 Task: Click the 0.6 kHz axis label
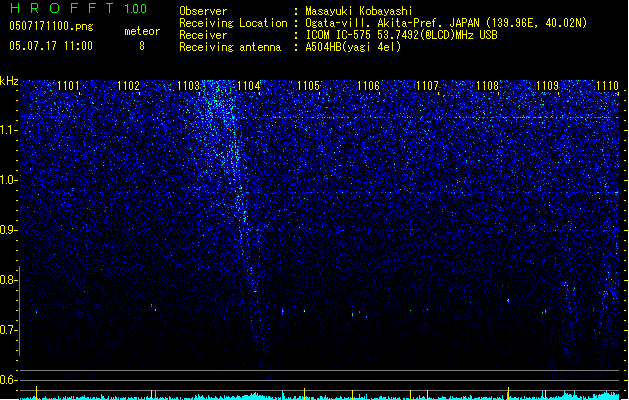click(8, 380)
